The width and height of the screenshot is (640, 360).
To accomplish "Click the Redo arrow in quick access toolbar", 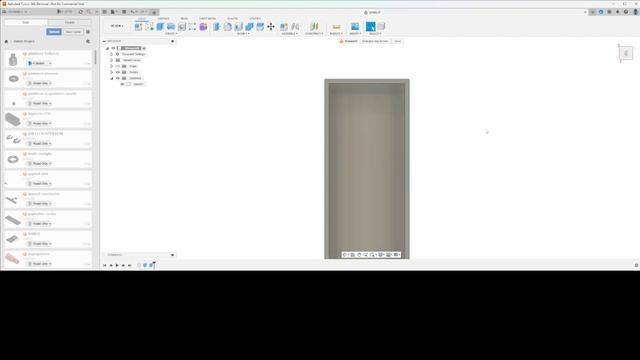I will tap(143, 12).
